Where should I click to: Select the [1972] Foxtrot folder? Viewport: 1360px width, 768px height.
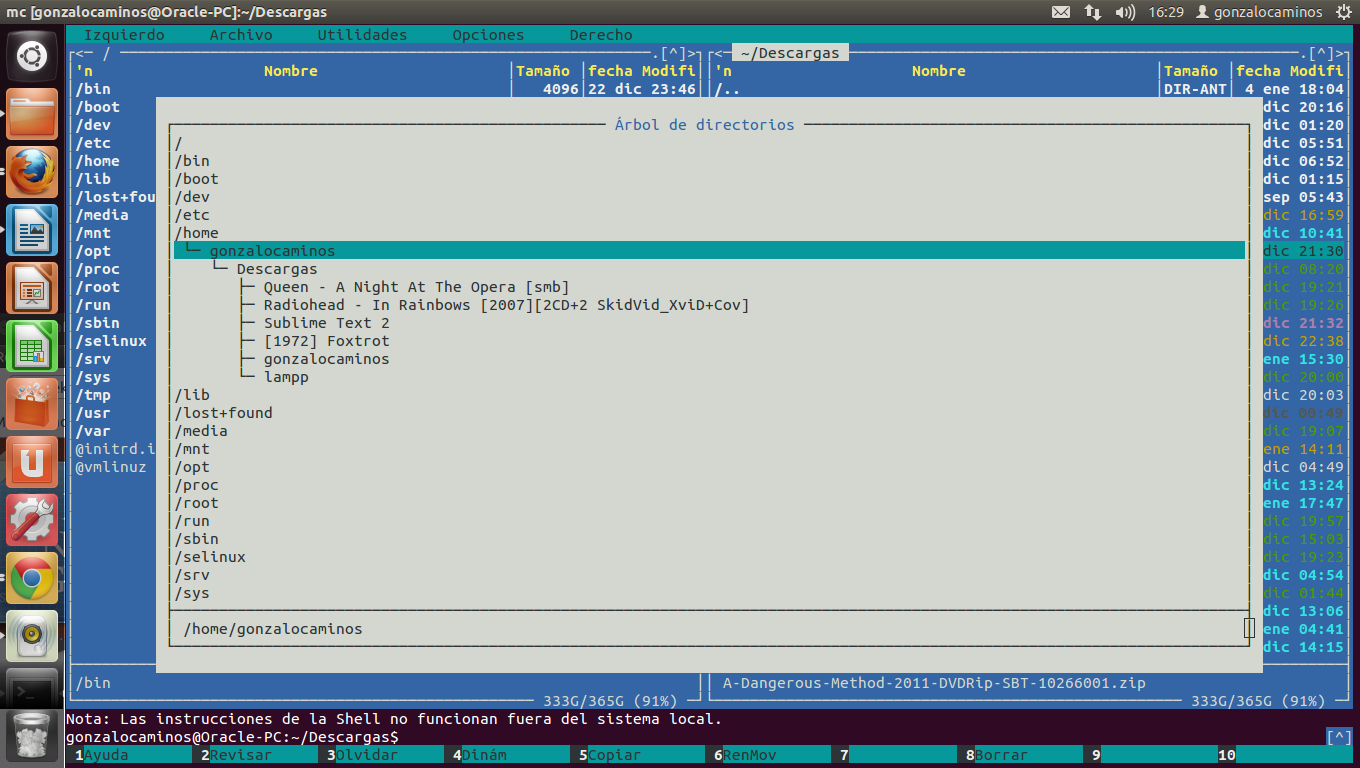coord(327,341)
